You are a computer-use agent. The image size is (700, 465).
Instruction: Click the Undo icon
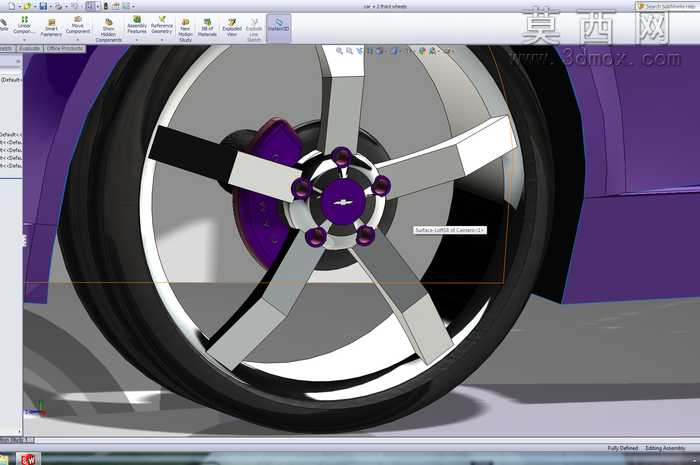pyautogui.click(x=75, y=6)
